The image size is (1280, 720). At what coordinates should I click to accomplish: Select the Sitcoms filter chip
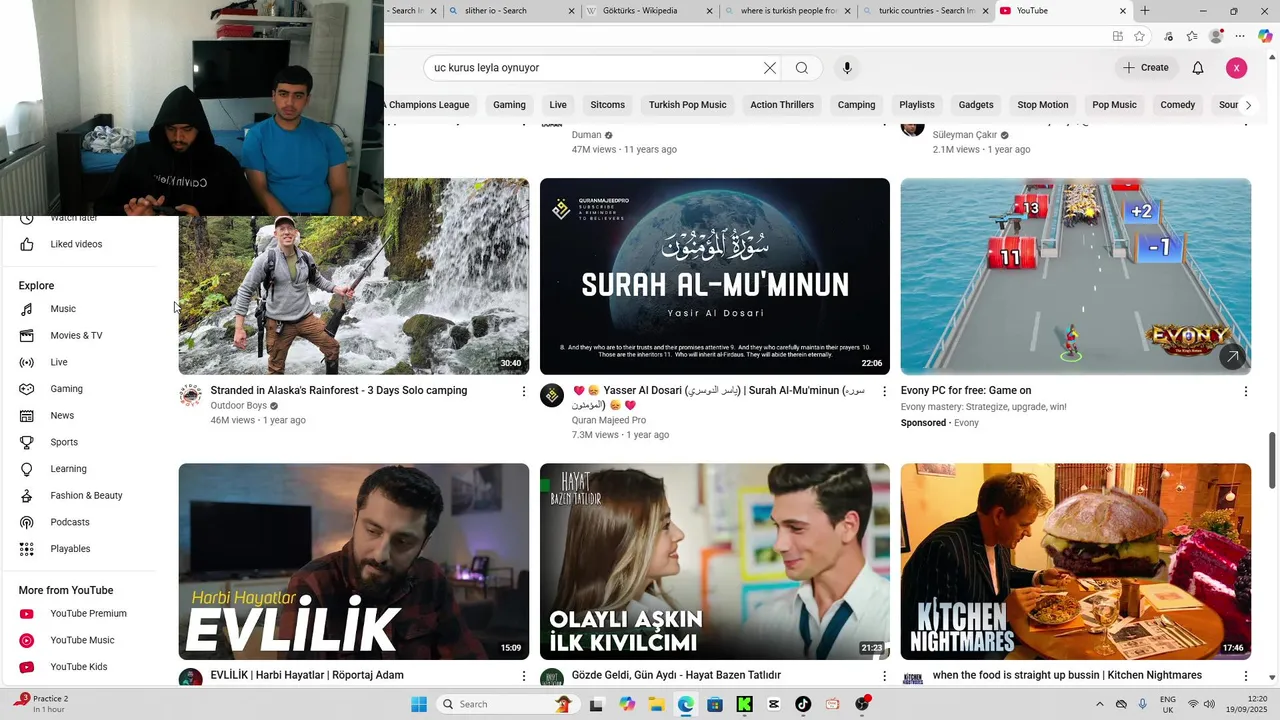coord(607,105)
